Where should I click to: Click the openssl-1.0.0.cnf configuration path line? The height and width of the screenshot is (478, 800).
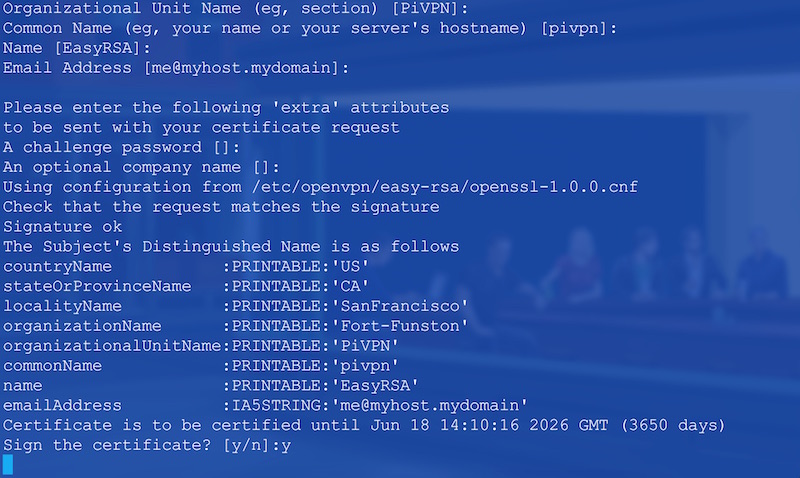click(x=320, y=187)
